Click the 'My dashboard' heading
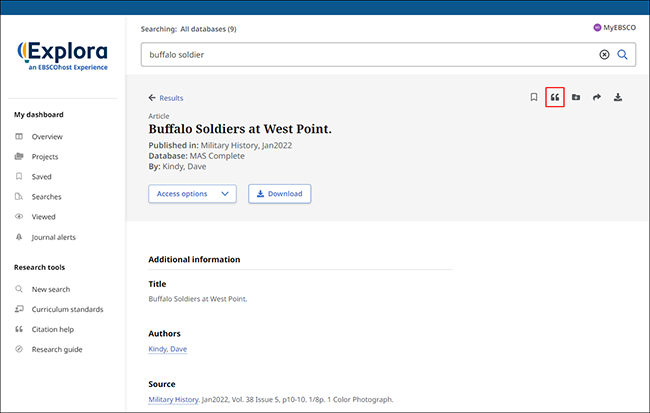This screenshot has height=413, width=650. pos(39,114)
